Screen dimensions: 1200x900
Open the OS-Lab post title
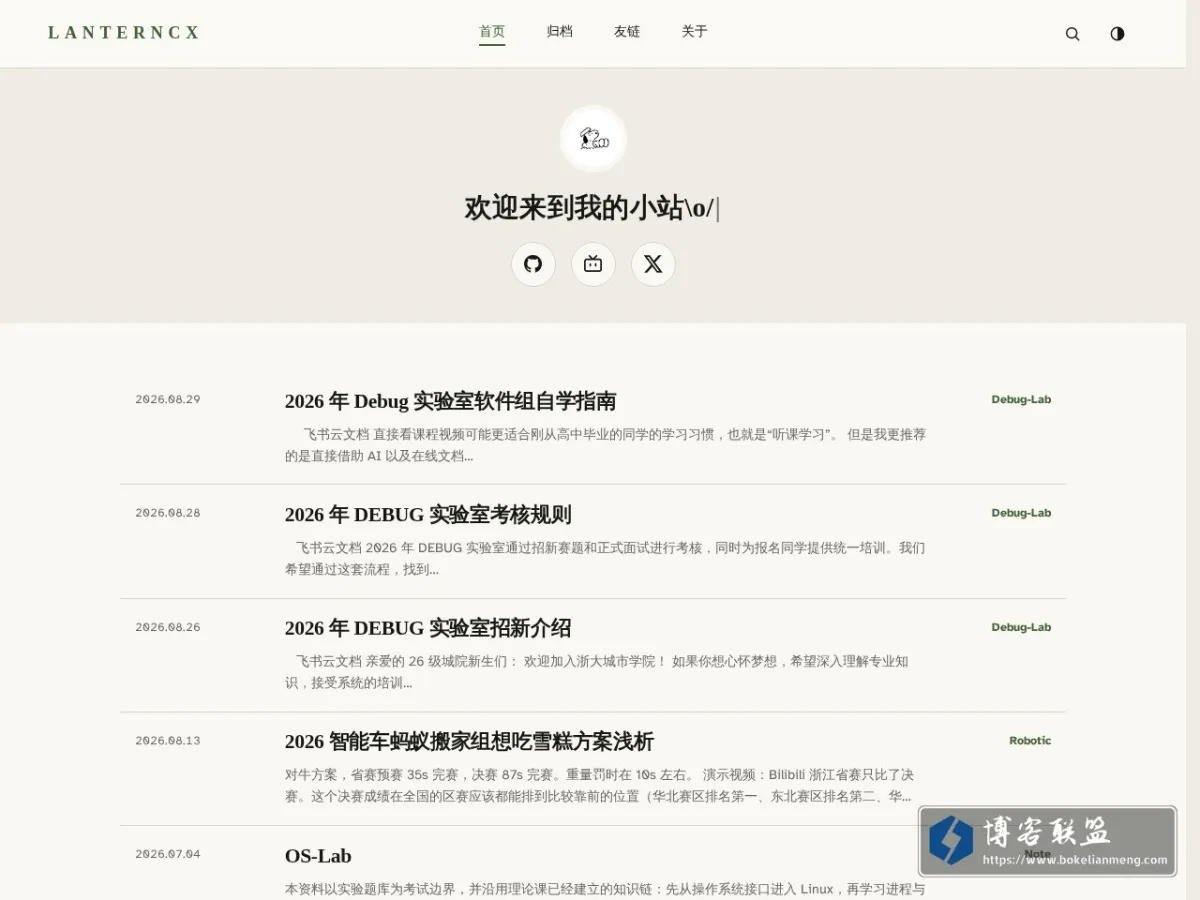(318, 856)
